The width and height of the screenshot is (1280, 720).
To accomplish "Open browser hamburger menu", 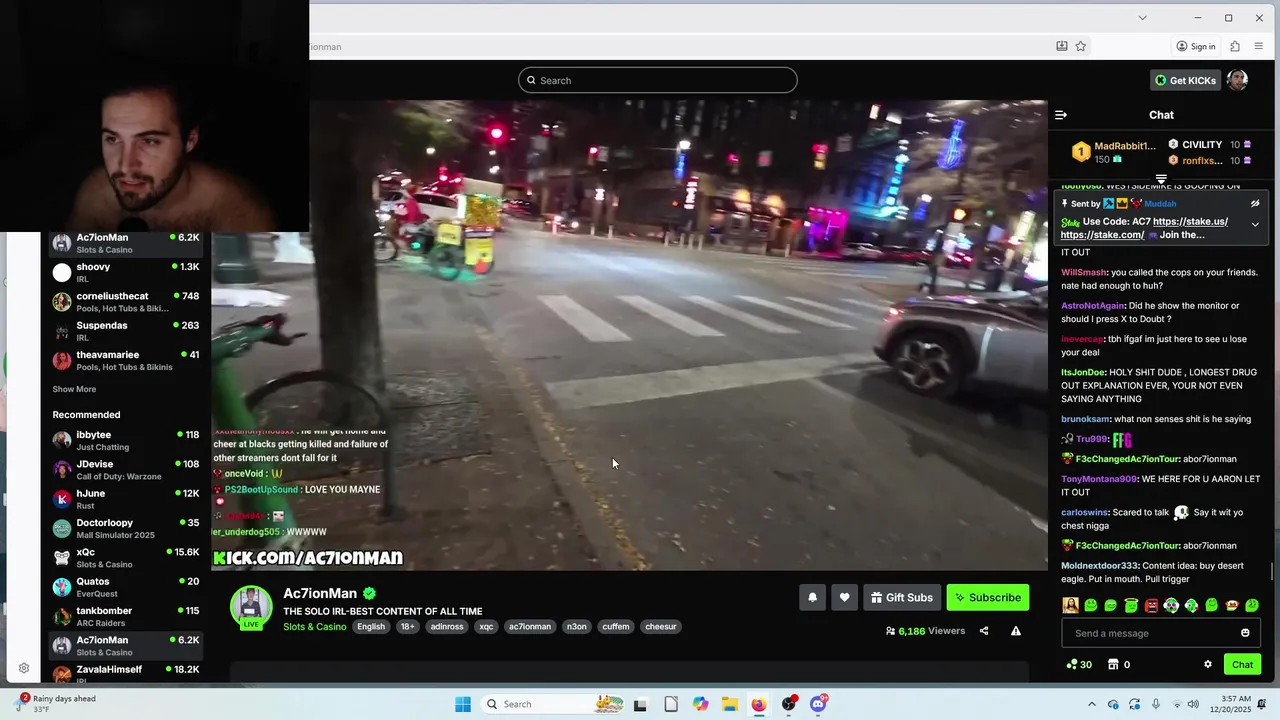I will tap(1258, 46).
